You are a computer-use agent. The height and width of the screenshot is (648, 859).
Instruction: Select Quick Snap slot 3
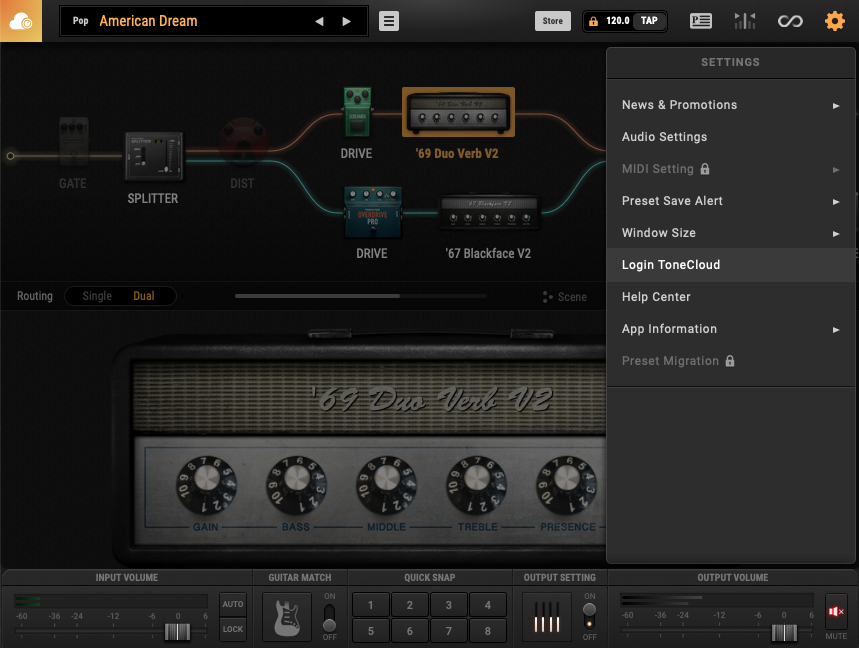click(x=449, y=605)
